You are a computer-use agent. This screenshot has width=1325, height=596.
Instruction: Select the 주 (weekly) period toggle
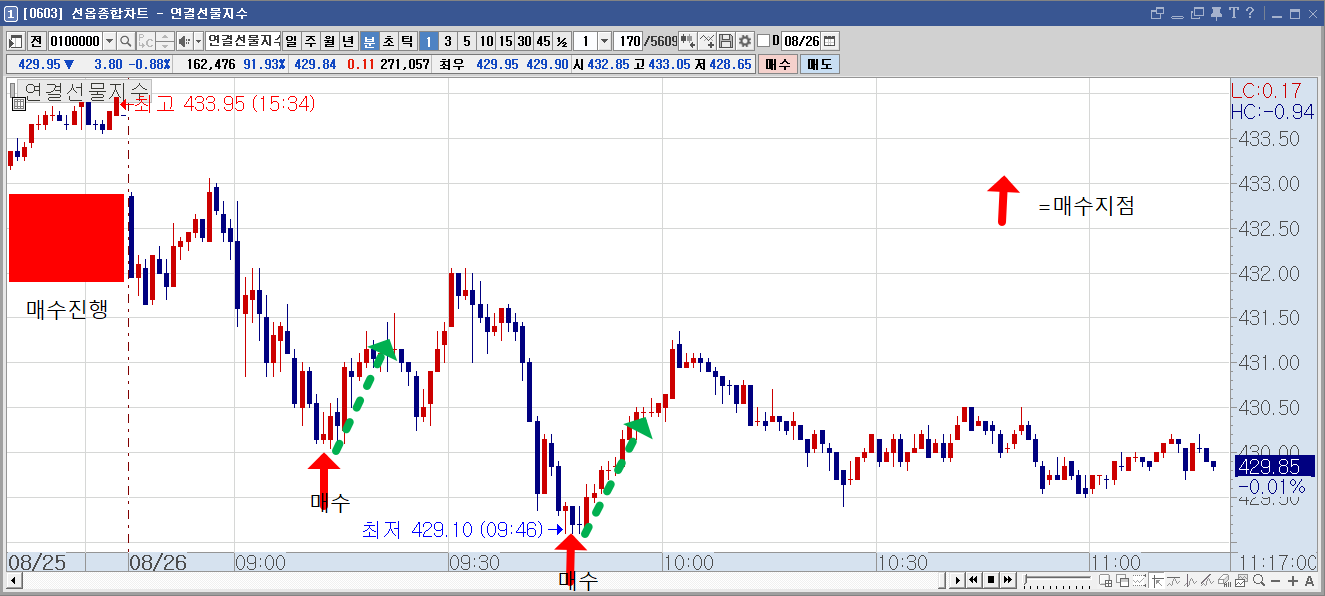[x=310, y=41]
